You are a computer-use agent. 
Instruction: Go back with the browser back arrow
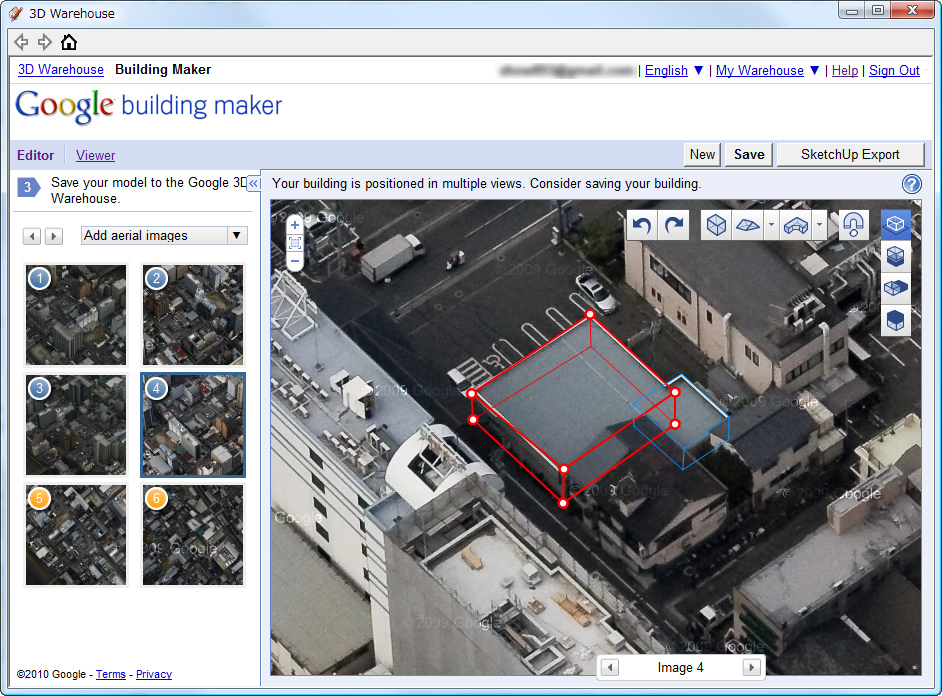tap(21, 42)
